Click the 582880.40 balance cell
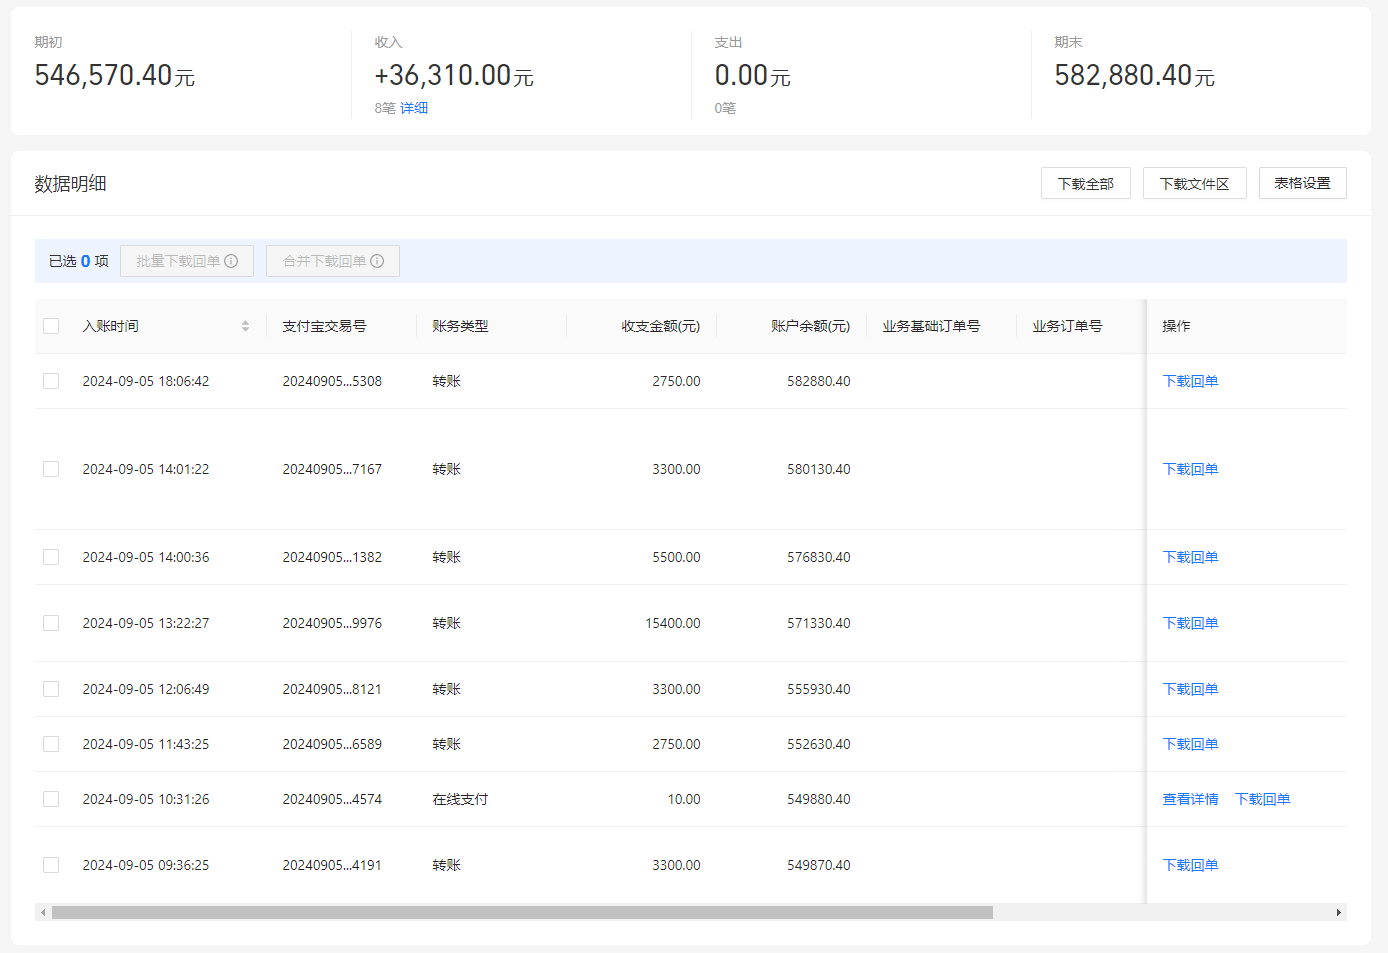Image resolution: width=1388 pixels, height=953 pixels. point(819,381)
